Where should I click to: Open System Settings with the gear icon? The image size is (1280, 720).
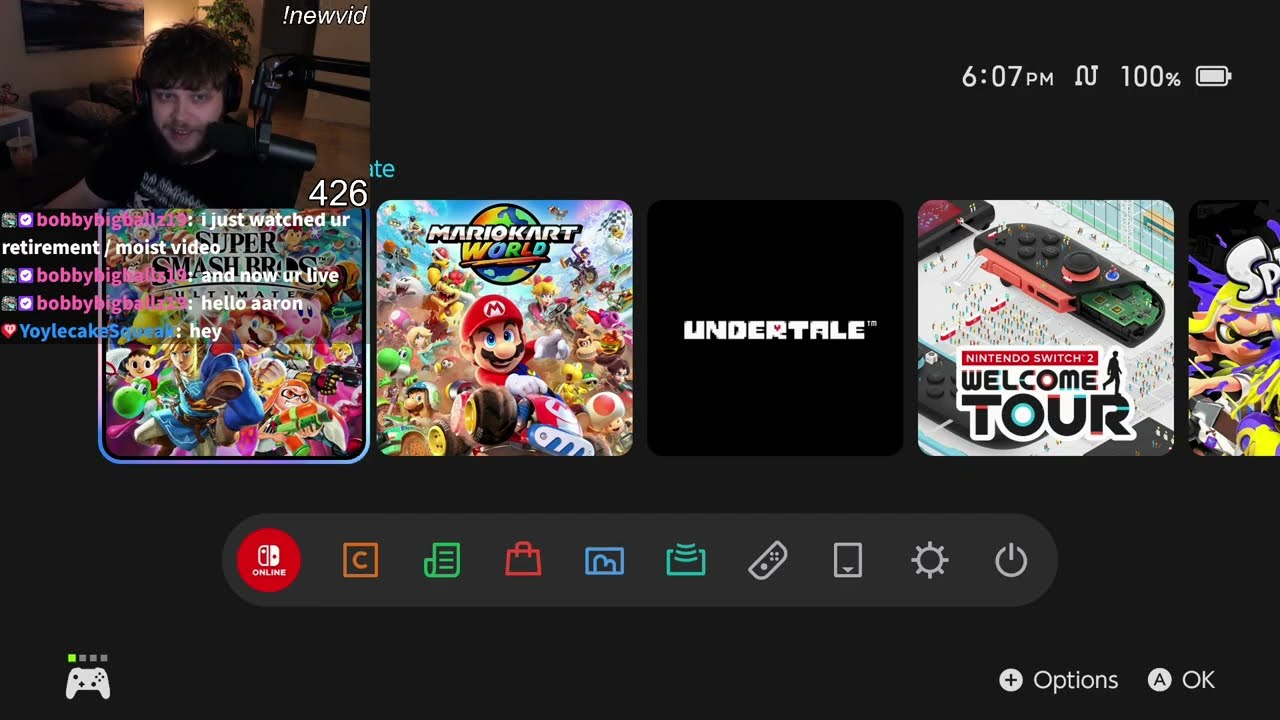tap(930, 561)
